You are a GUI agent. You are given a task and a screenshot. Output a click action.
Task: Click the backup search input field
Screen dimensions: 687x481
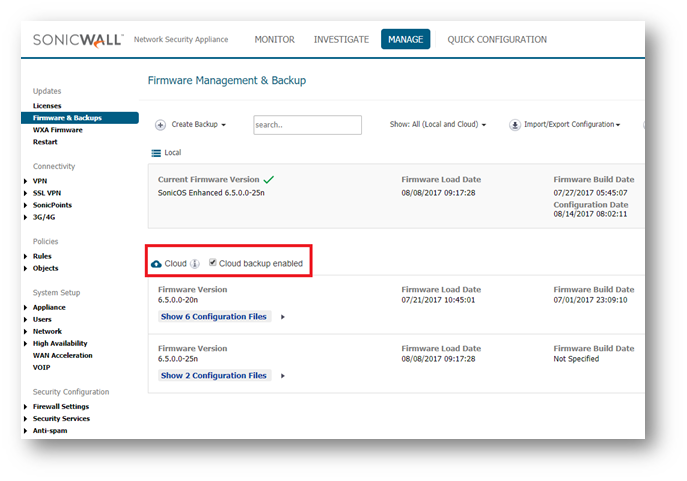(307, 125)
